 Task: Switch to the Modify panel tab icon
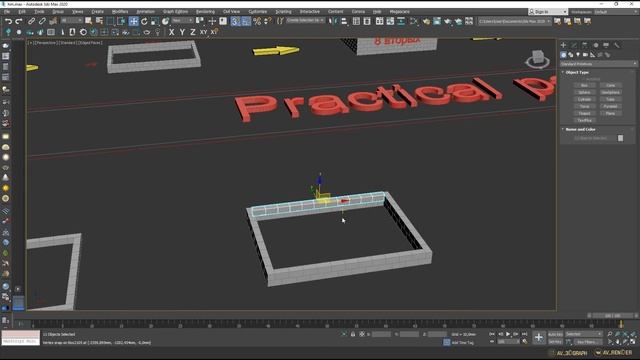point(574,45)
